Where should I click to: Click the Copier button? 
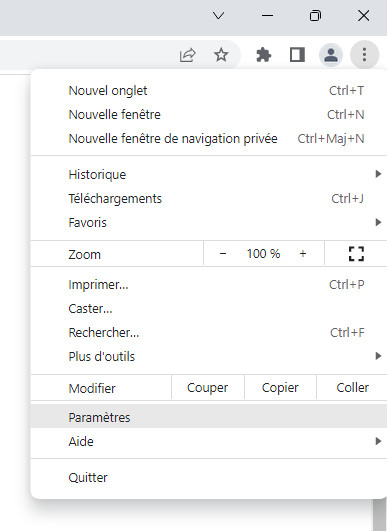coord(280,388)
